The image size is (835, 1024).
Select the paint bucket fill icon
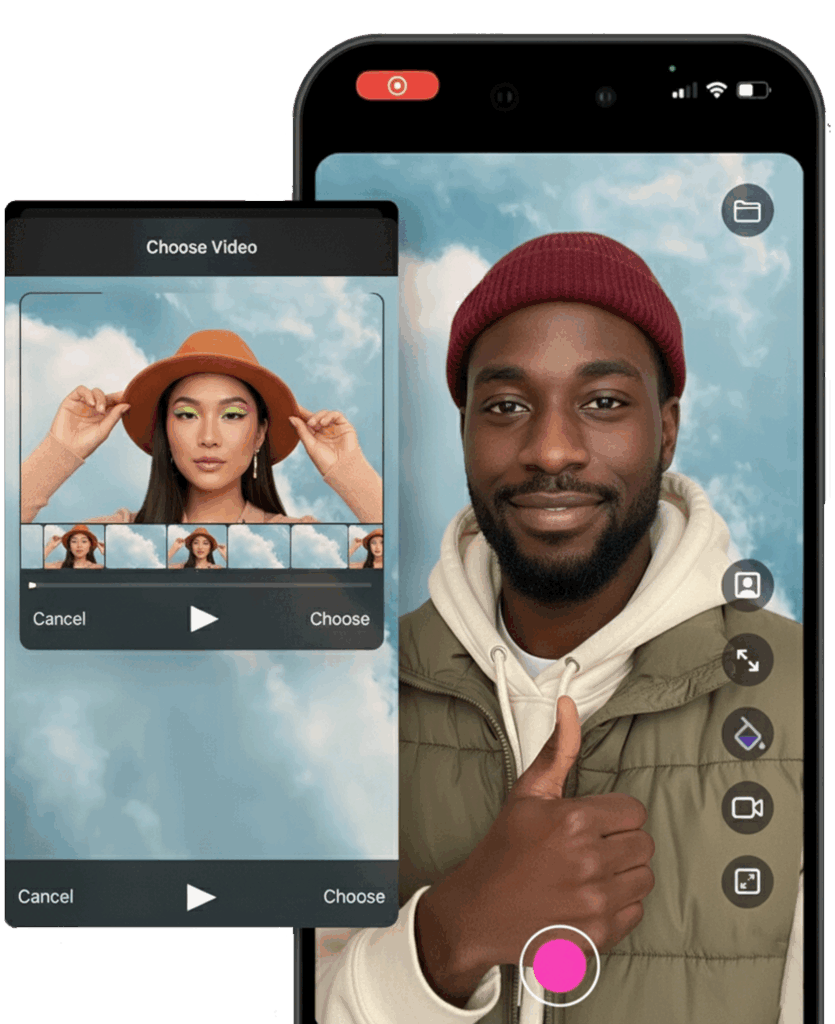point(747,734)
